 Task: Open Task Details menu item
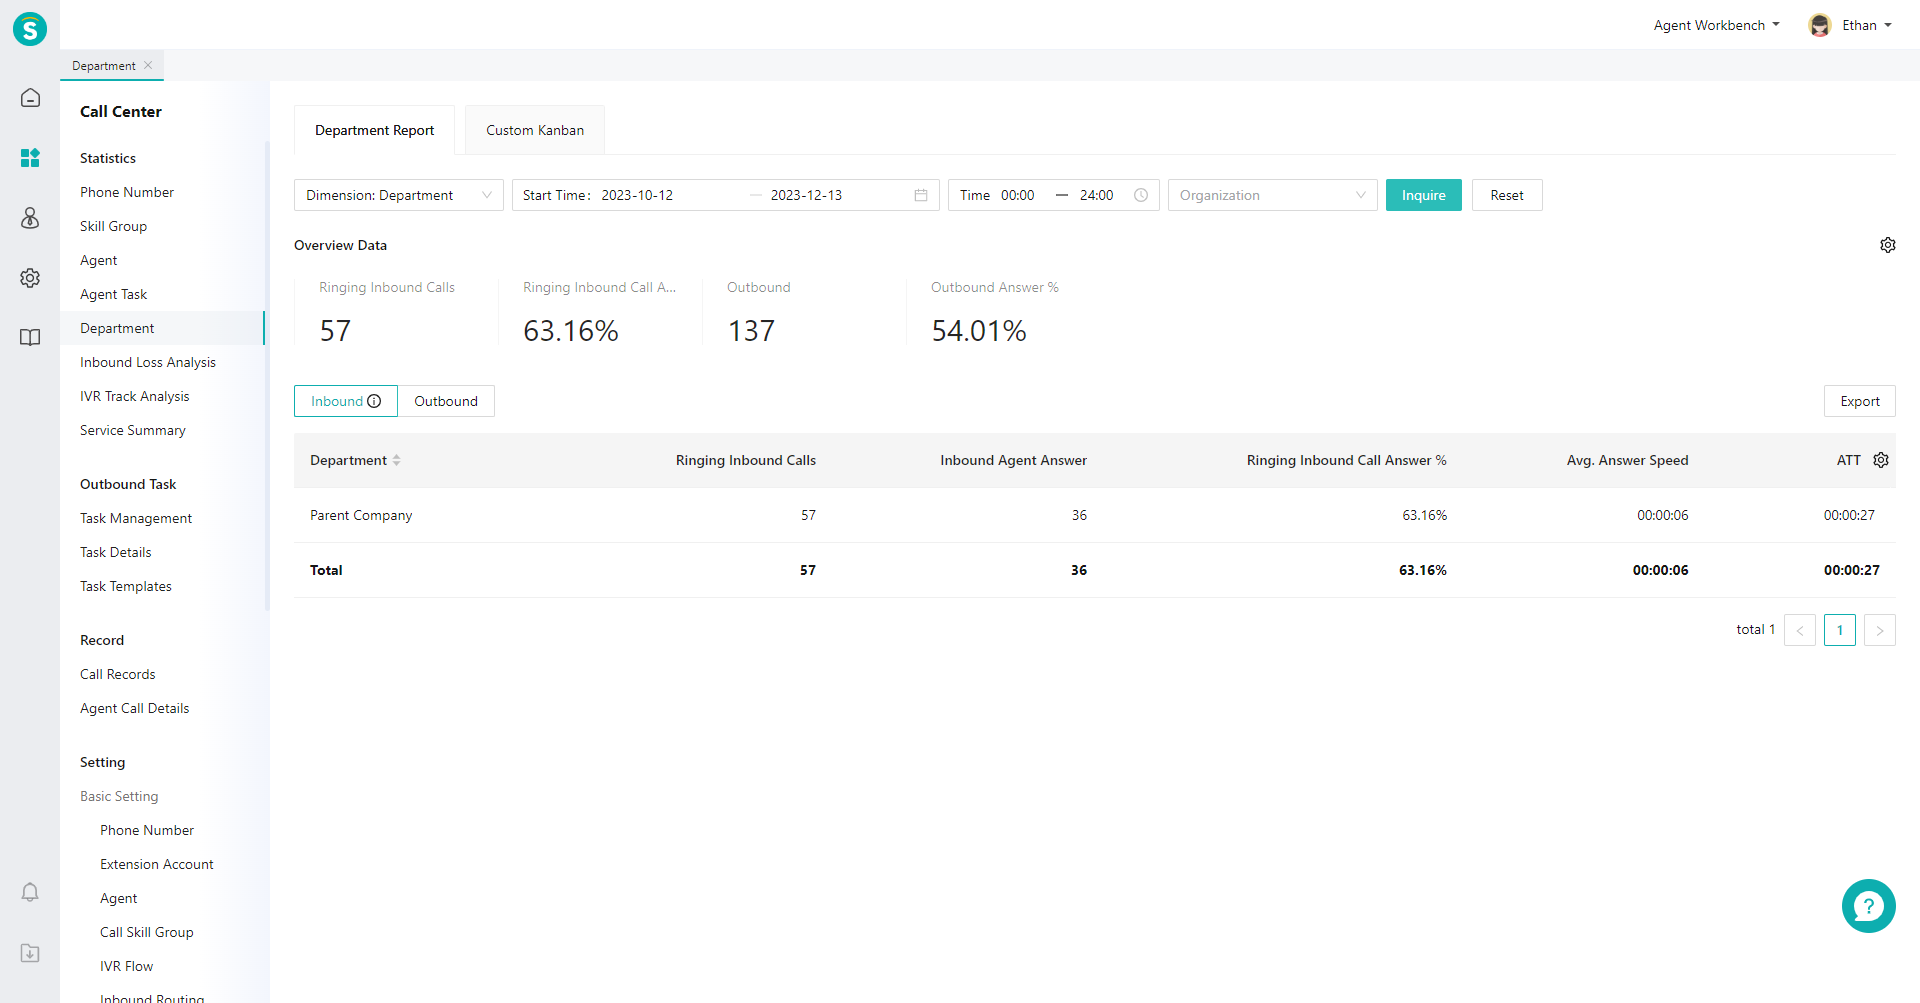click(116, 552)
